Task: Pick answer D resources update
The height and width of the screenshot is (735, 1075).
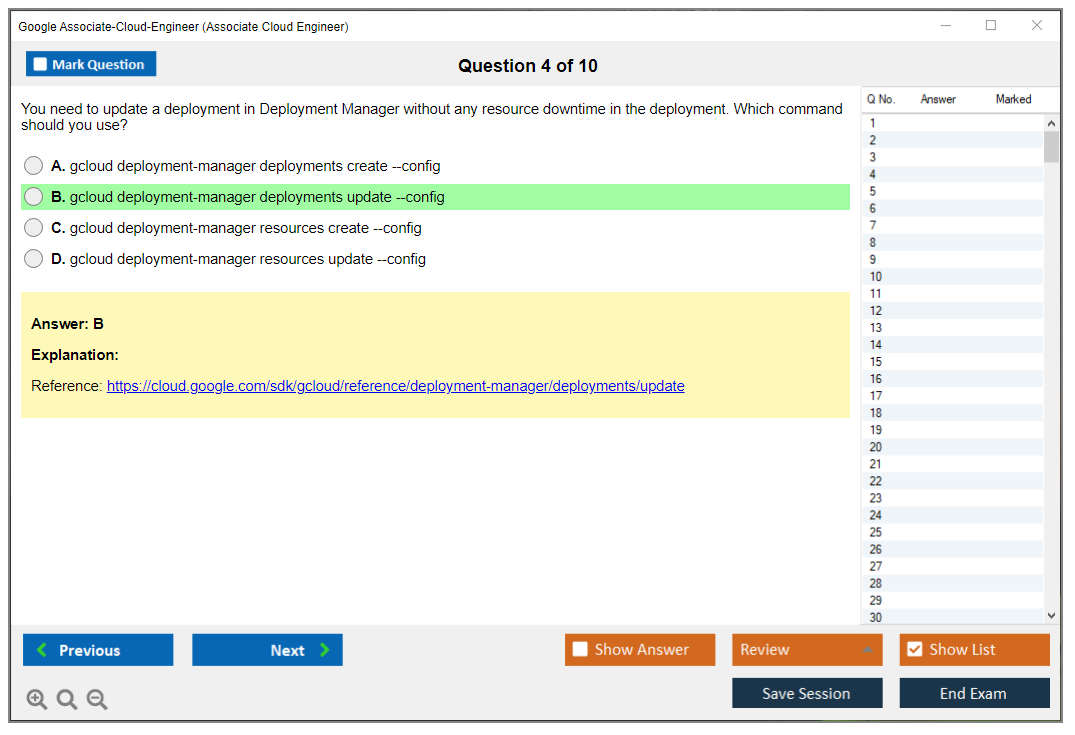Action: (34, 259)
